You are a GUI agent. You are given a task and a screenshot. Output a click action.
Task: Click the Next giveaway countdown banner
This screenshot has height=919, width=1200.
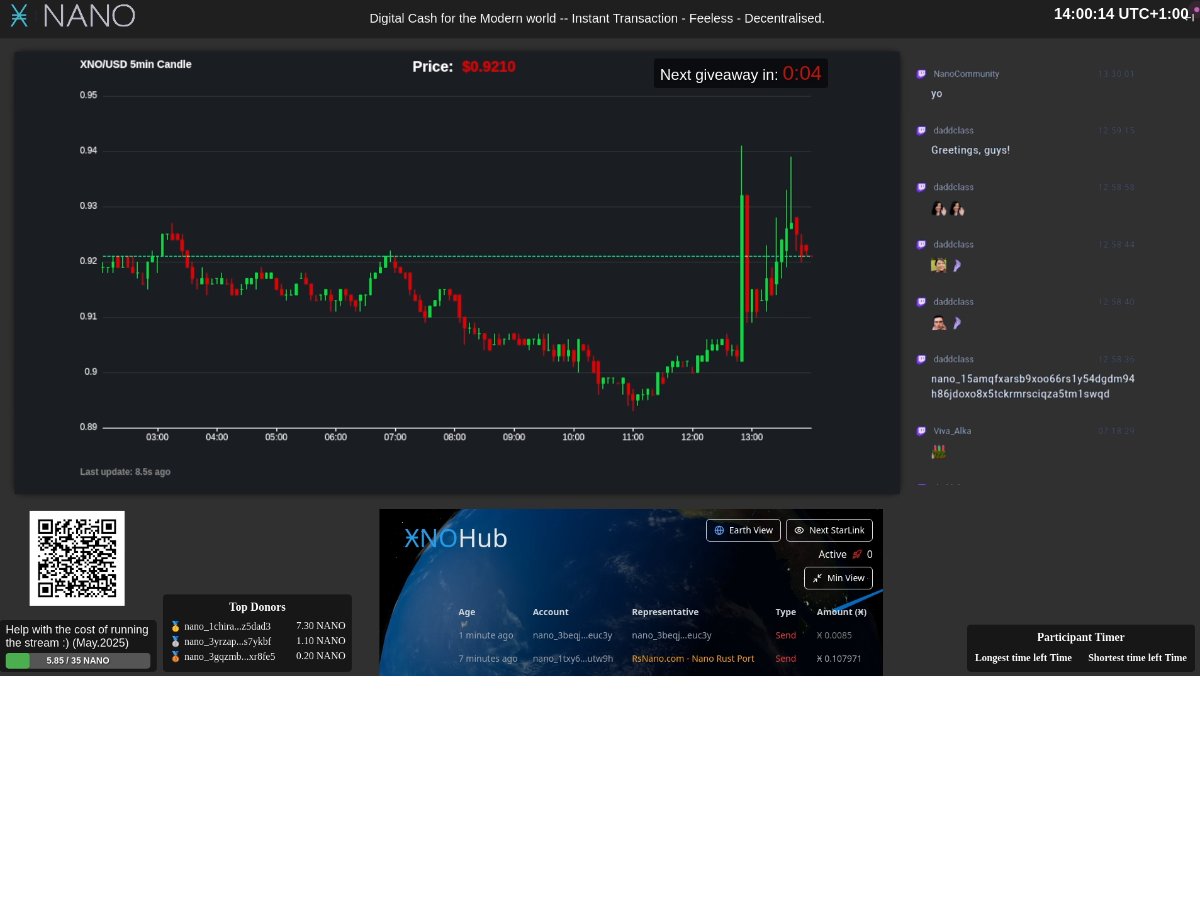[740, 73]
